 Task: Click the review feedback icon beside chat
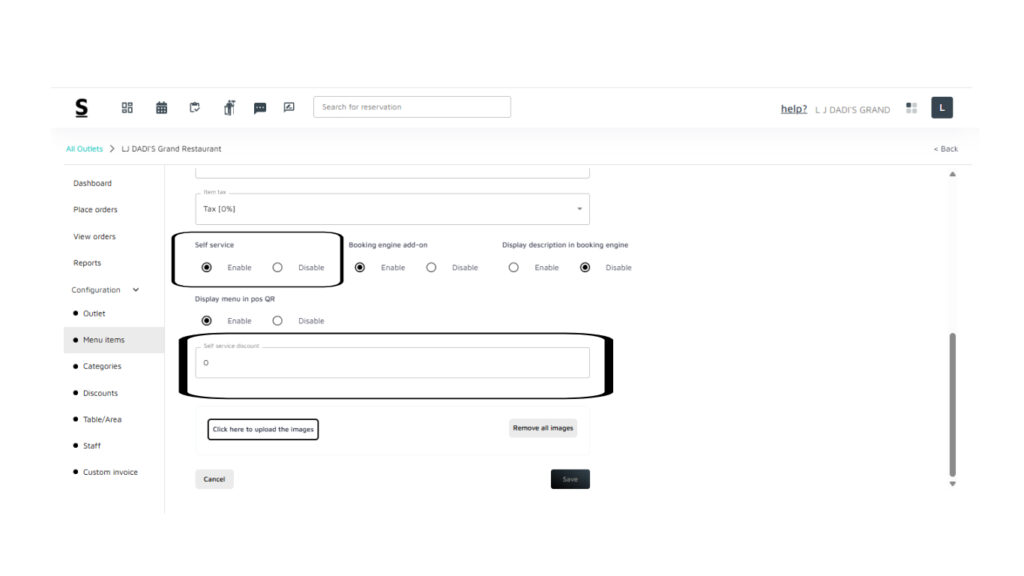(x=289, y=108)
